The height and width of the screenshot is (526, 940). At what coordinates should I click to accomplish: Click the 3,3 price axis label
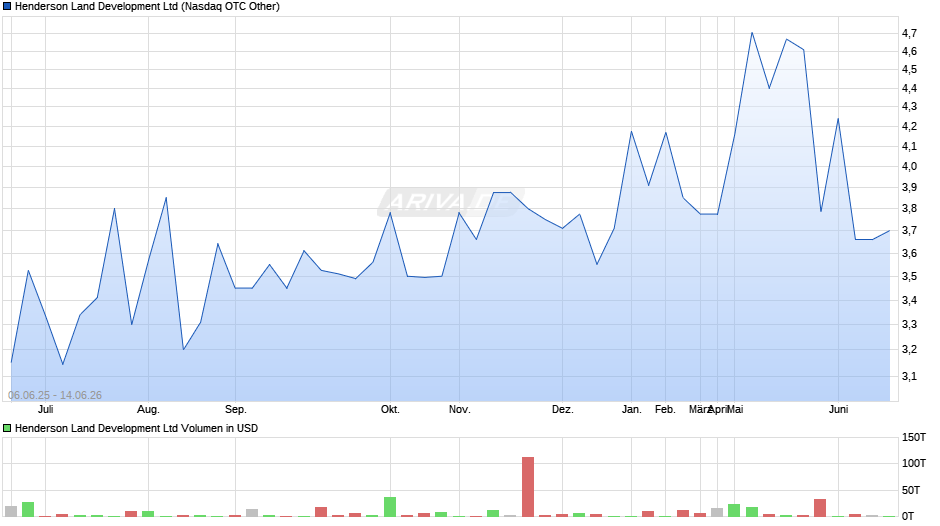[x=909, y=324]
